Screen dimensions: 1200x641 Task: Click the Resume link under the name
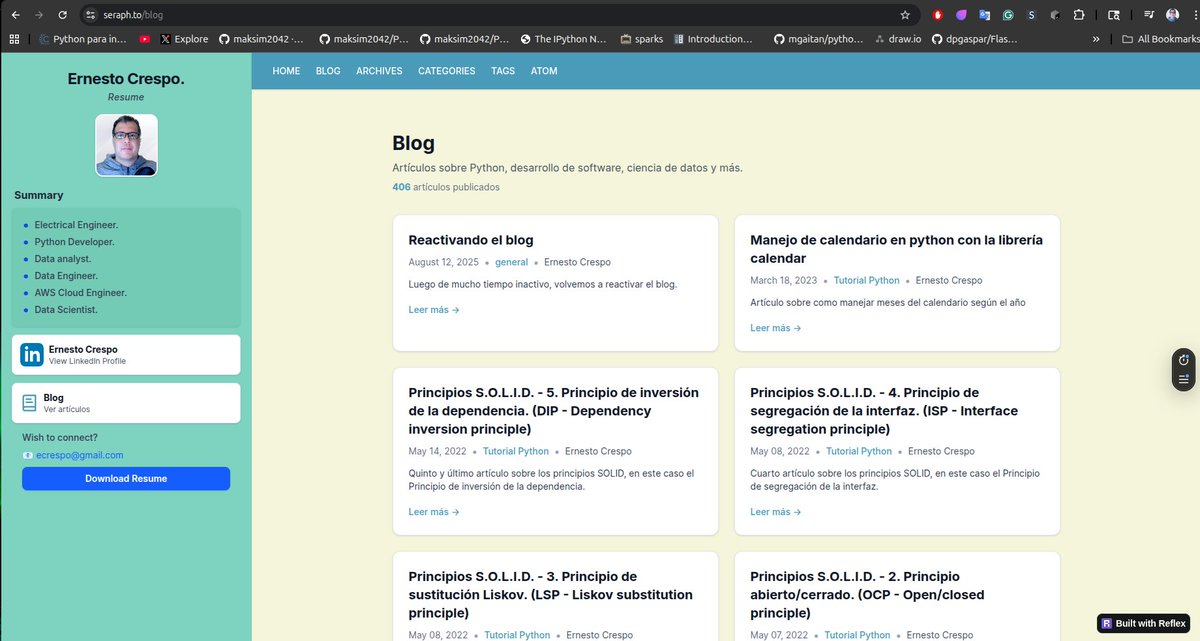click(x=126, y=97)
